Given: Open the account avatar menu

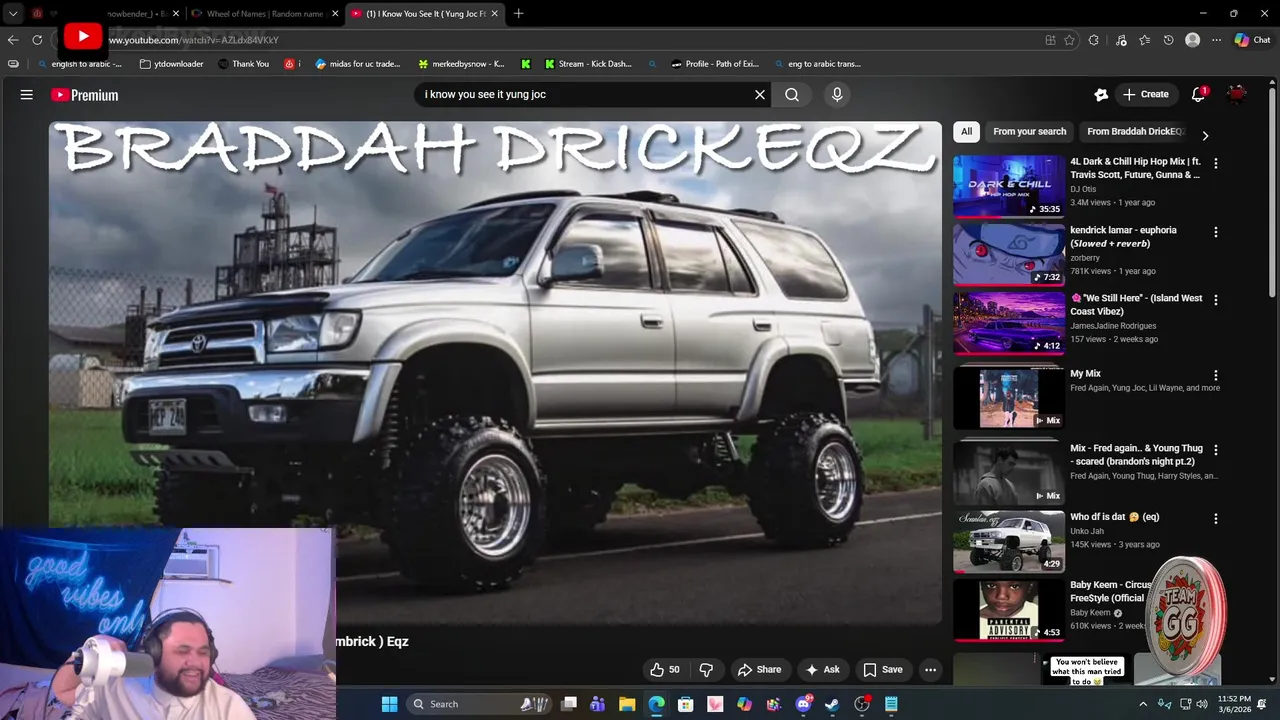Looking at the screenshot, I should pos(1237,95).
